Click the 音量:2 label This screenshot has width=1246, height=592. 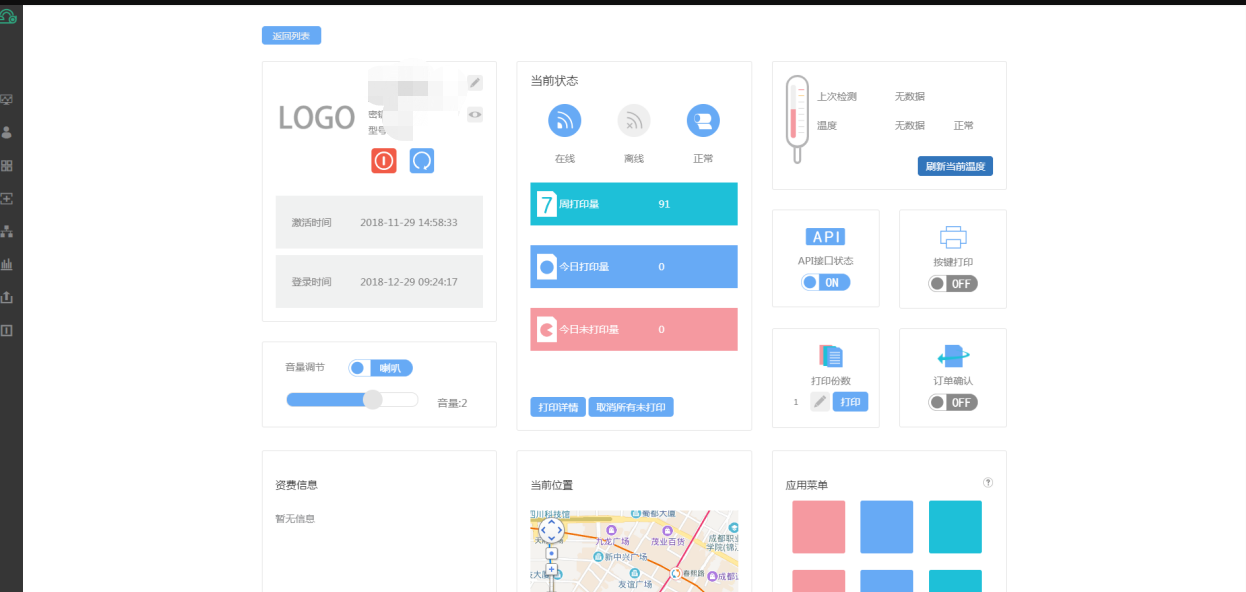[452, 404]
